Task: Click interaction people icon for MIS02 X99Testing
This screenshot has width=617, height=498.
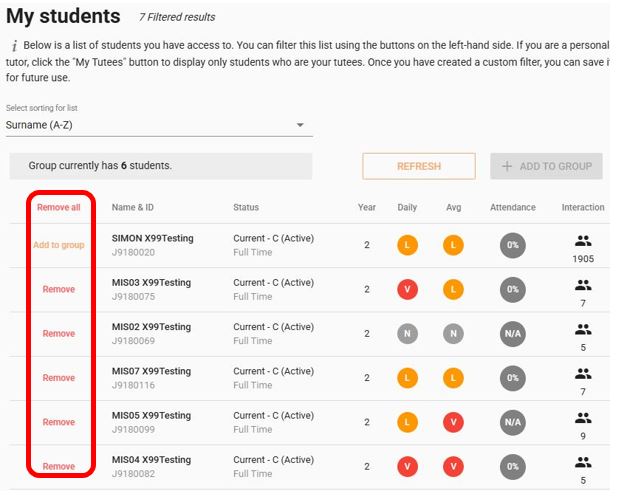Action: pyautogui.click(x=583, y=329)
